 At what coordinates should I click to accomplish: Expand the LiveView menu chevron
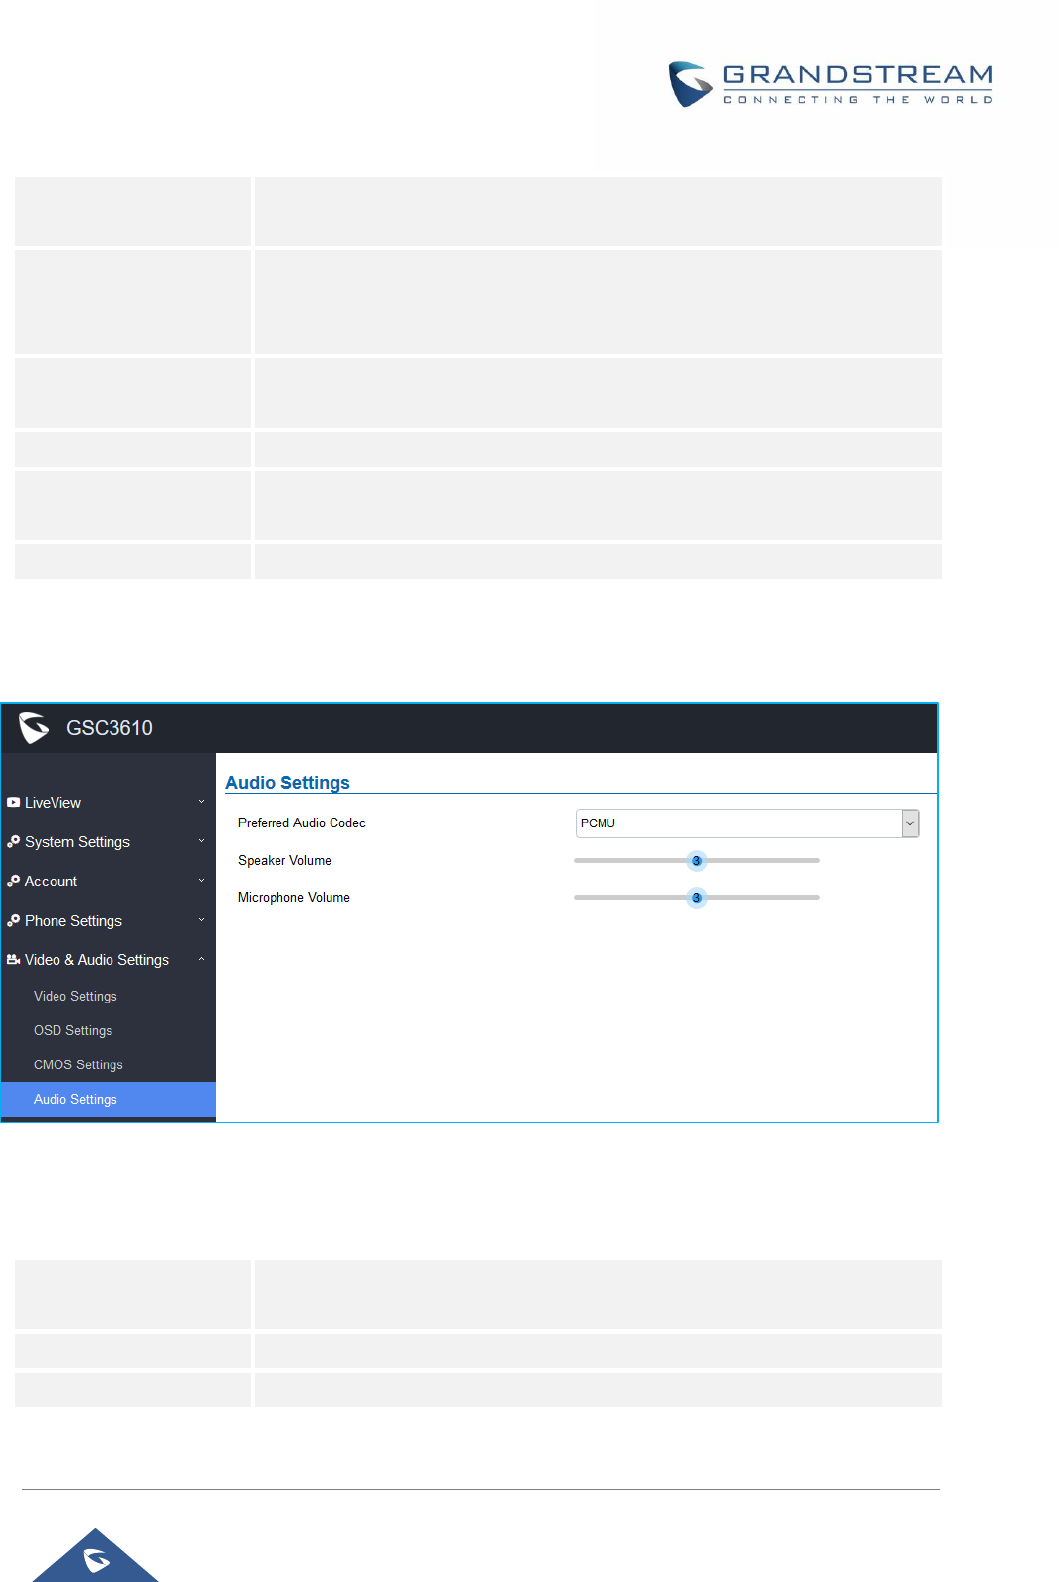point(201,802)
